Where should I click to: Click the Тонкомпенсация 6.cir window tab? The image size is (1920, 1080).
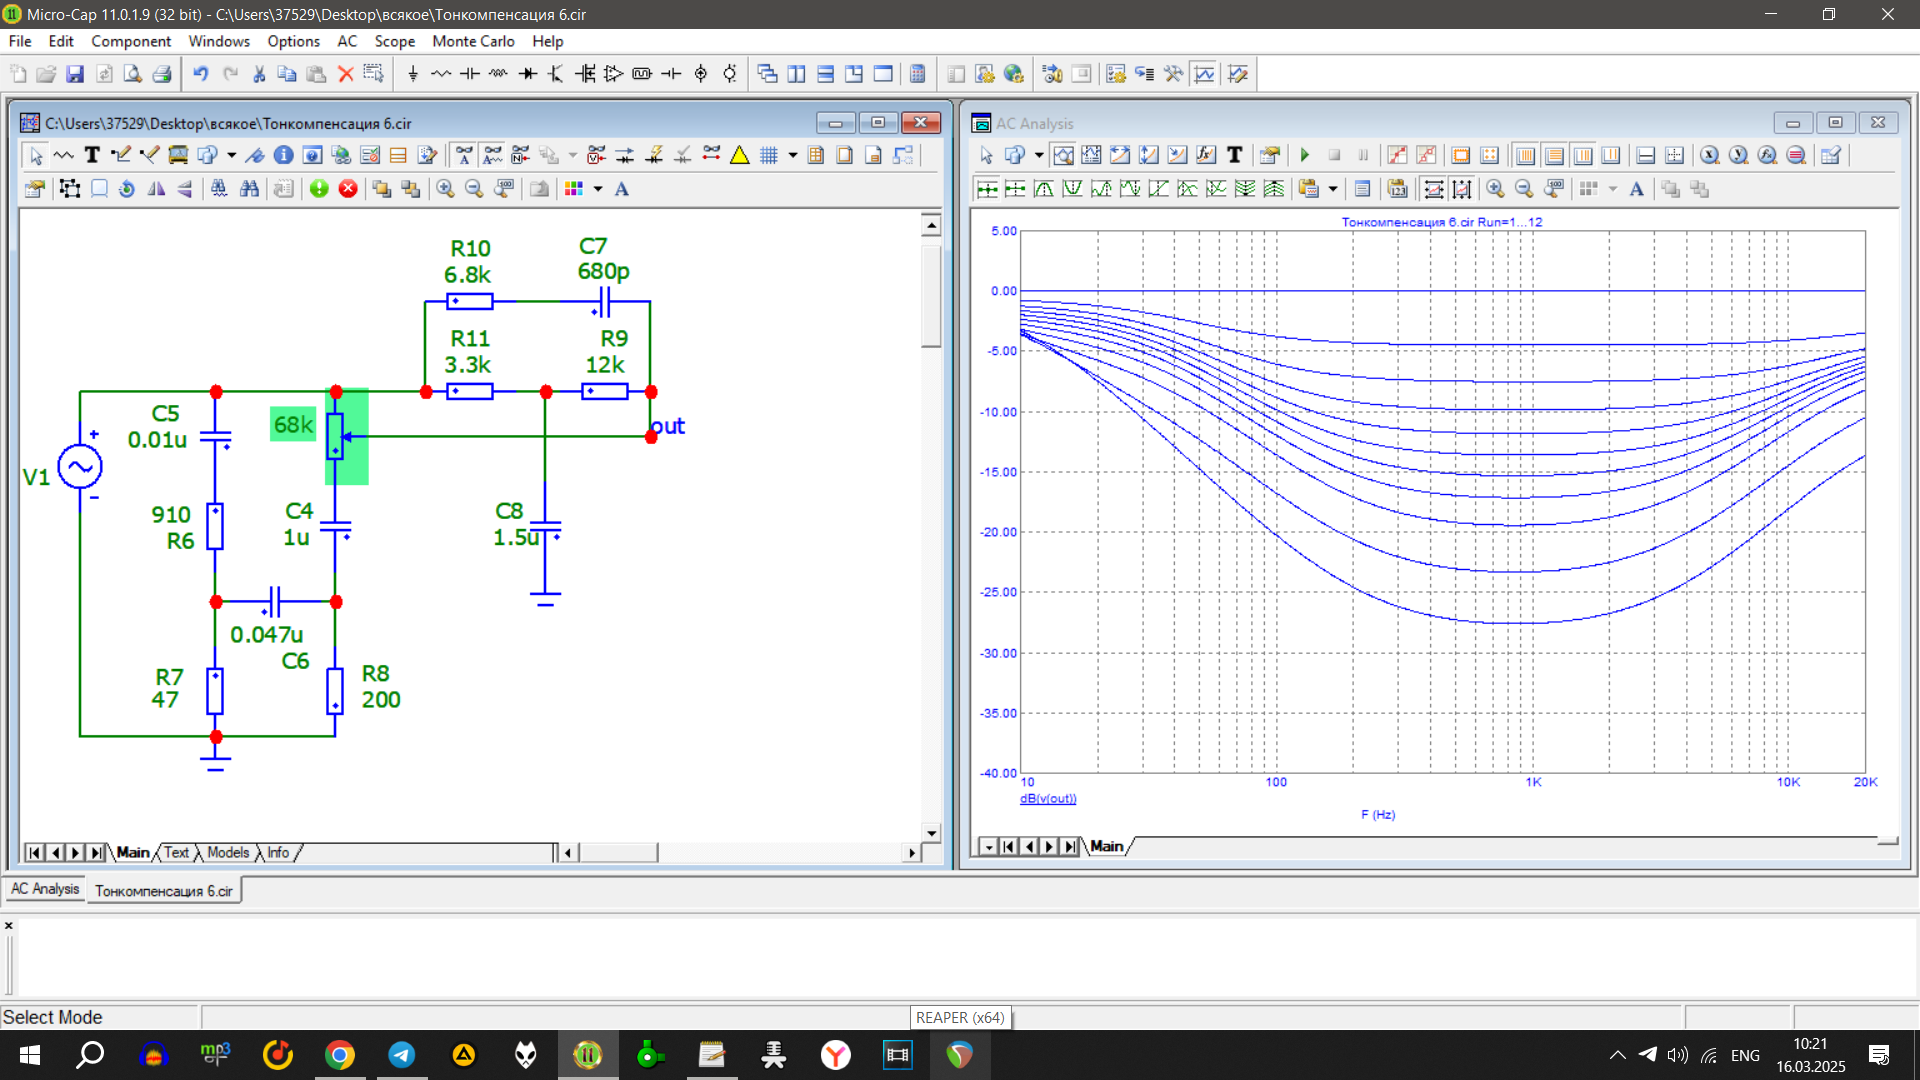click(x=164, y=890)
